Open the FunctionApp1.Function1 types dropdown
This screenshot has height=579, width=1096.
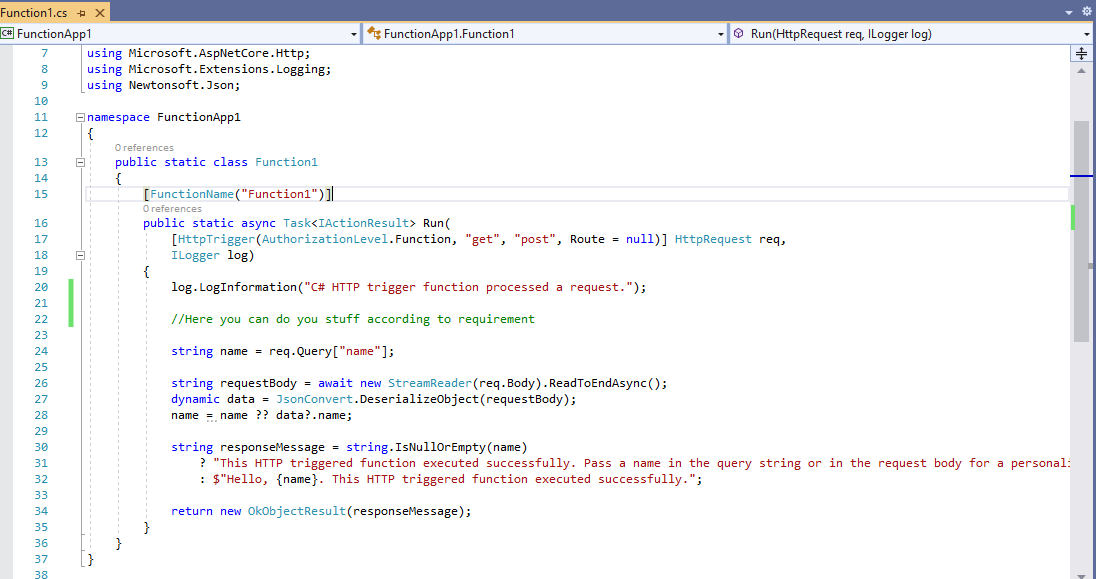click(719, 33)
